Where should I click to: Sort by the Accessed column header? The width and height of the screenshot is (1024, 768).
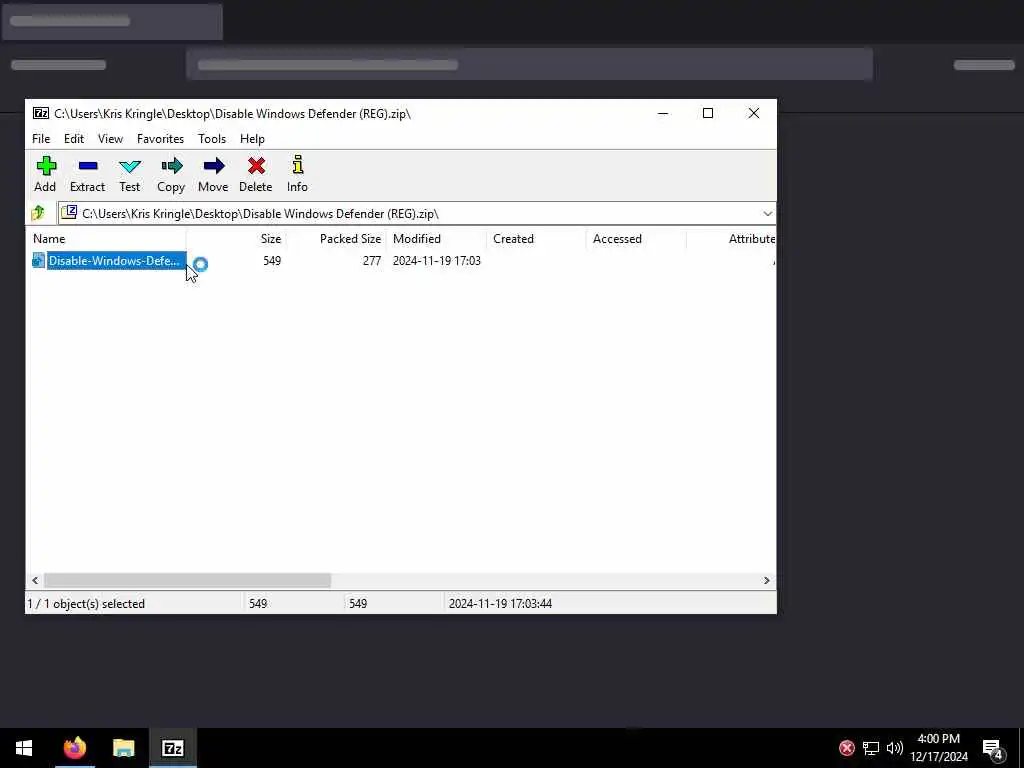tap(636, 238)
